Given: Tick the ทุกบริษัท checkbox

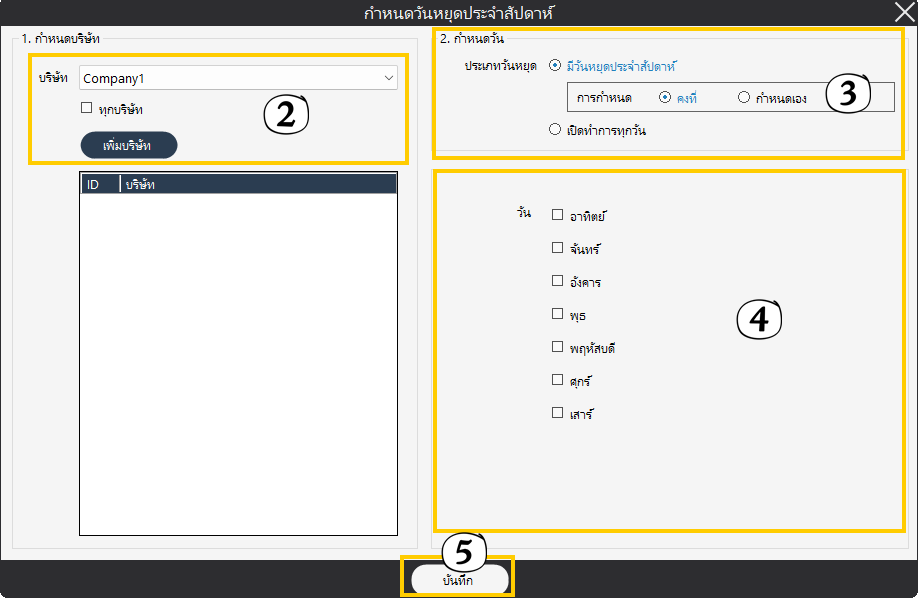Looking at the screenshot, I should [x=87, y=108].
